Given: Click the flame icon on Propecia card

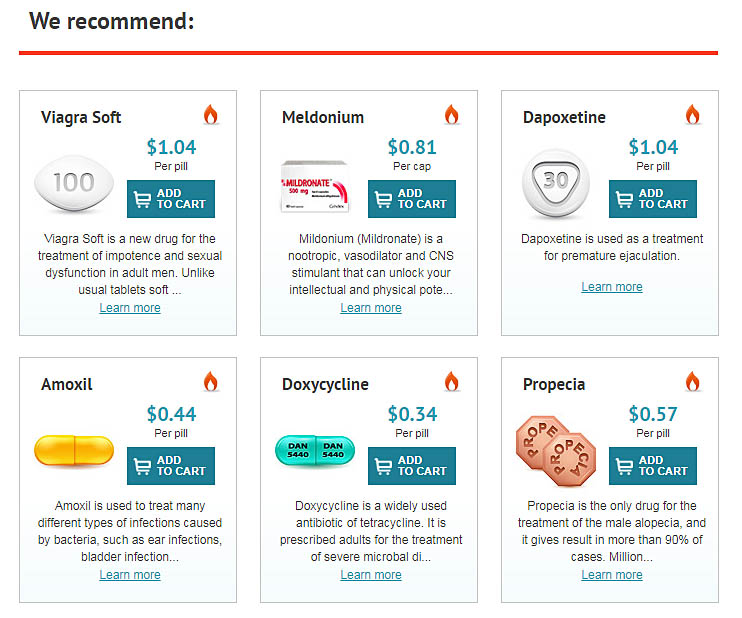Looking at the screenshot, I should click(692, 381).
